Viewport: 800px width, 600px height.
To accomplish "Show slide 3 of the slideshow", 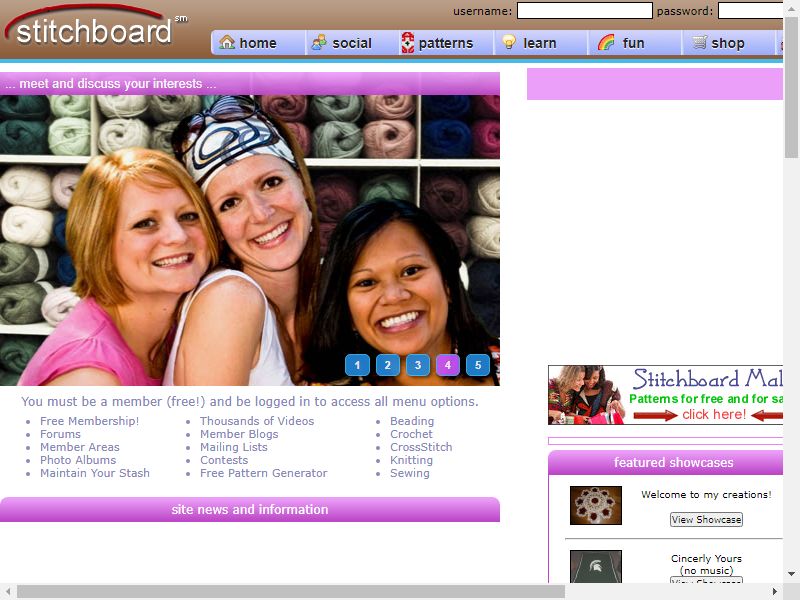I will pyautogui.click(x=418, y=365).
